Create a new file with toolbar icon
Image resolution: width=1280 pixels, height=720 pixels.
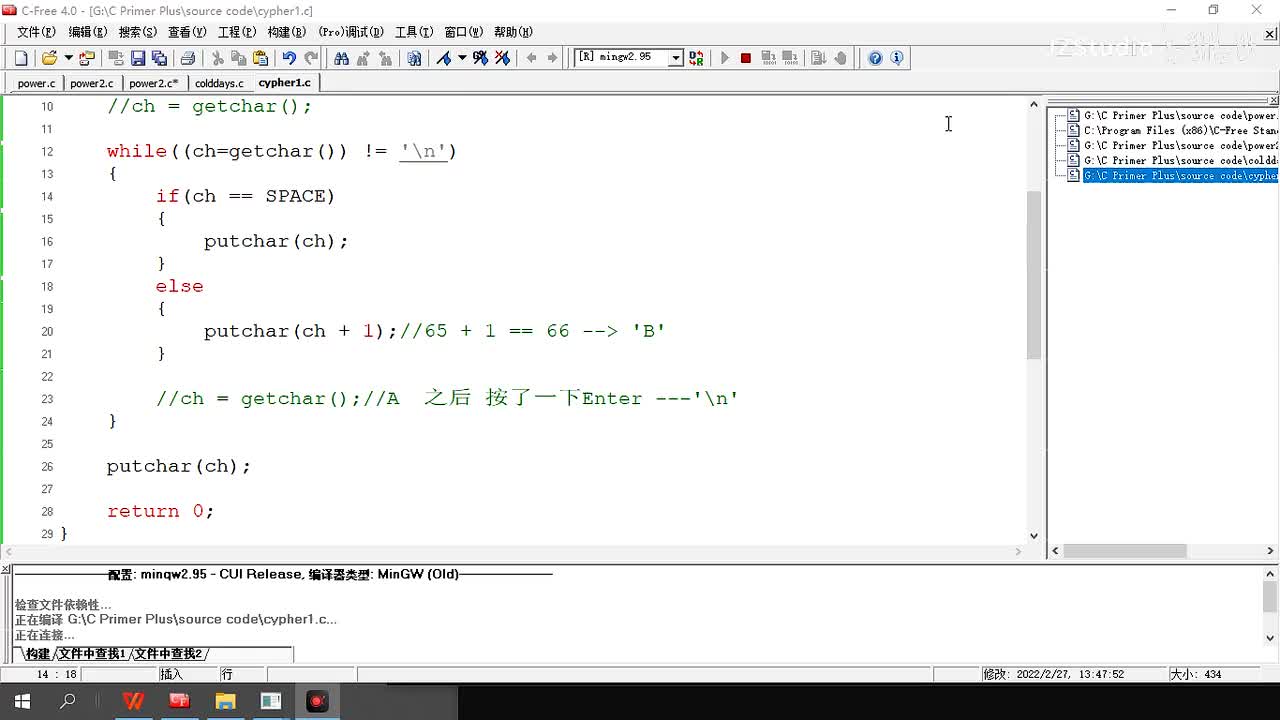[21, 58]
